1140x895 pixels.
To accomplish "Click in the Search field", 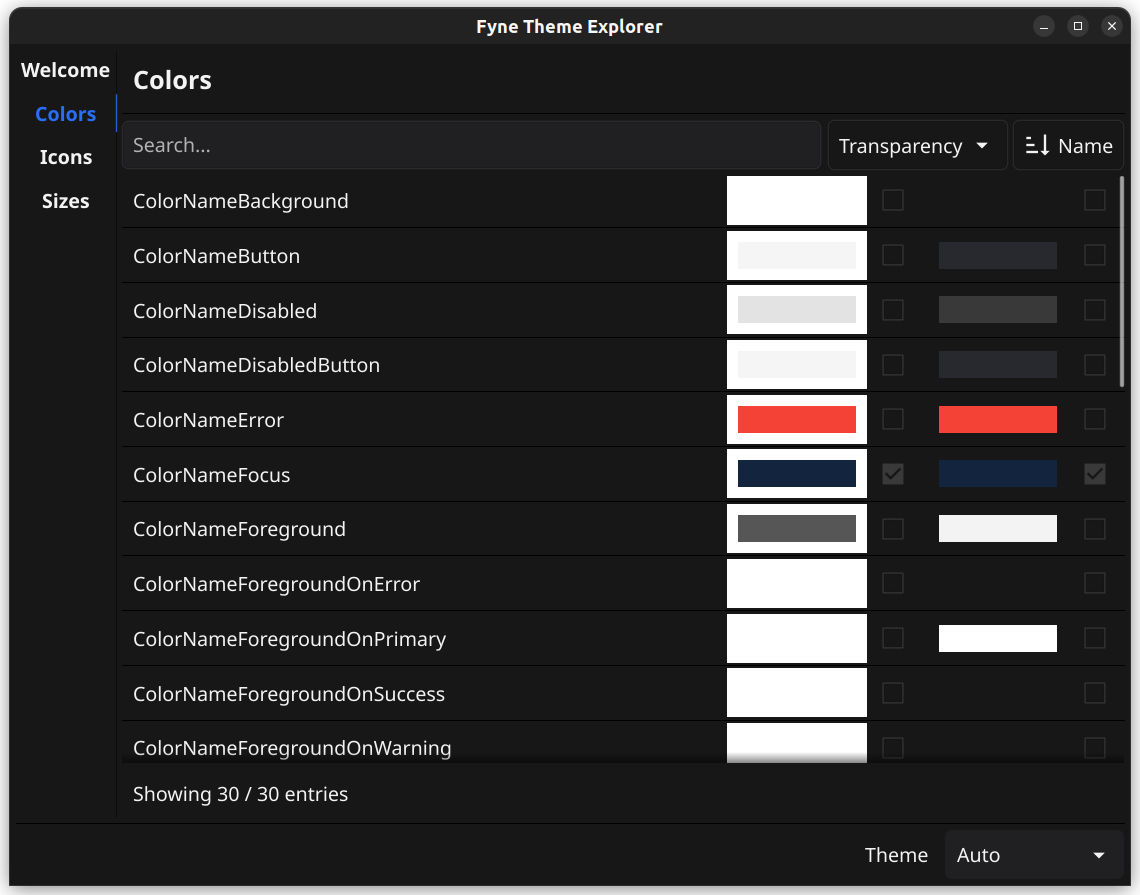I will pos(471,145).
